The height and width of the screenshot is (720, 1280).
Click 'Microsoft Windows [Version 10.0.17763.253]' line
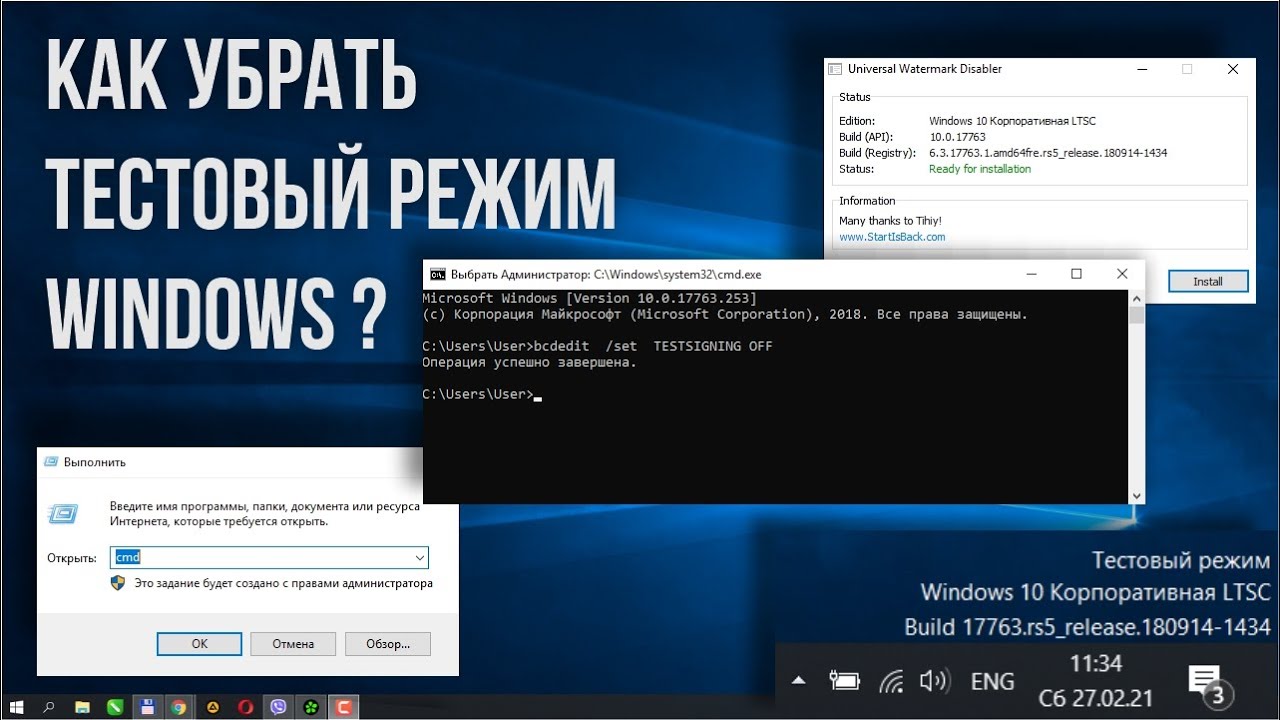point(590,298)
